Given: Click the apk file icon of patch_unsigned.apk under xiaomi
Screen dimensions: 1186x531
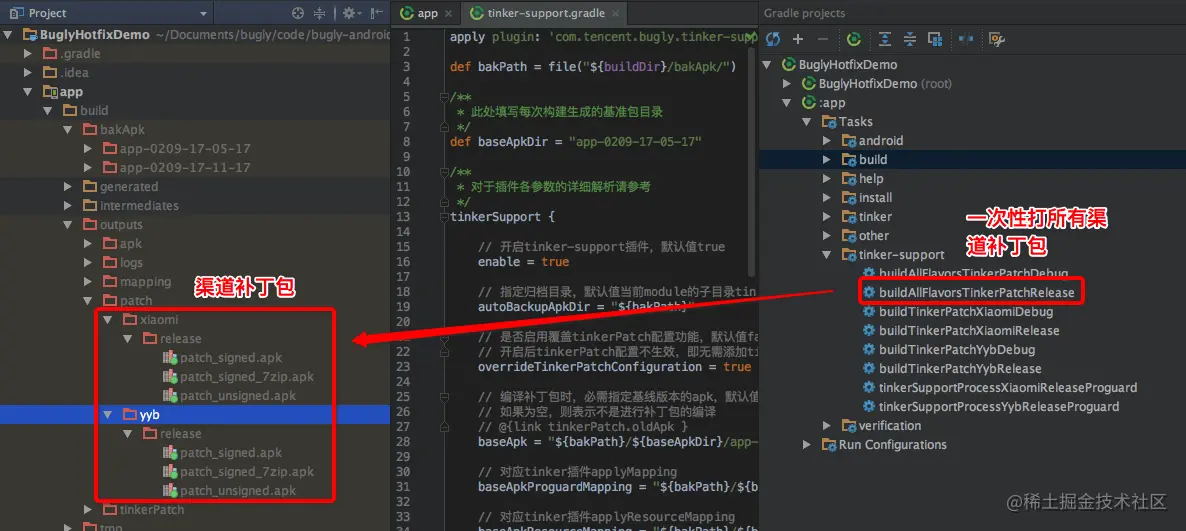Looking at the screenshot, I should click(170, 396).
